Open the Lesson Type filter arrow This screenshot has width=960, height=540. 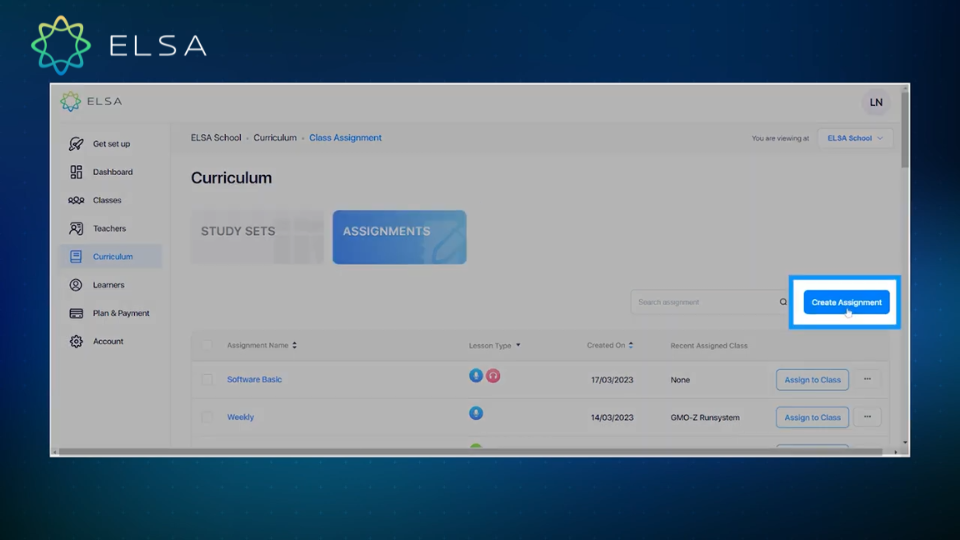pos(518,345)
